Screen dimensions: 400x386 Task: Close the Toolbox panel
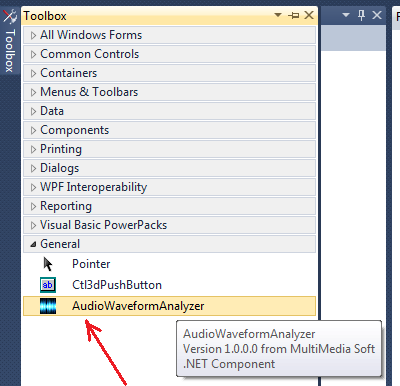[x=309, y=15]
